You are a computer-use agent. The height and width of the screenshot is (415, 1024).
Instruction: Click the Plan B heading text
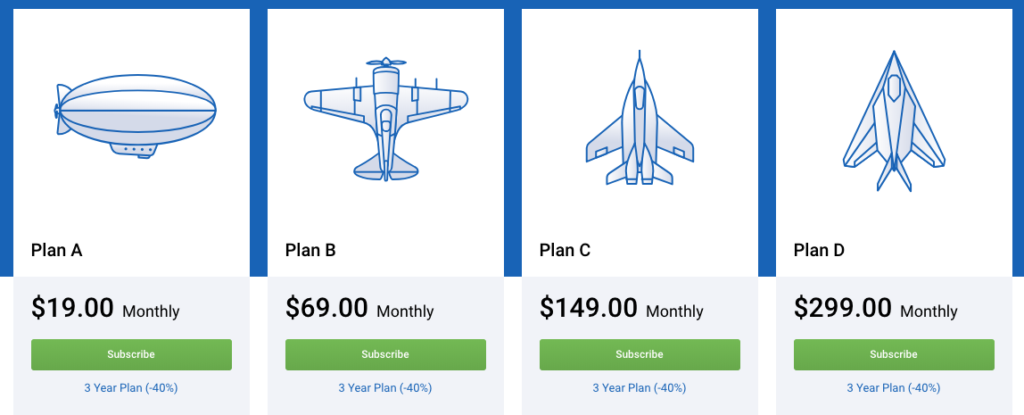(311, 250)
